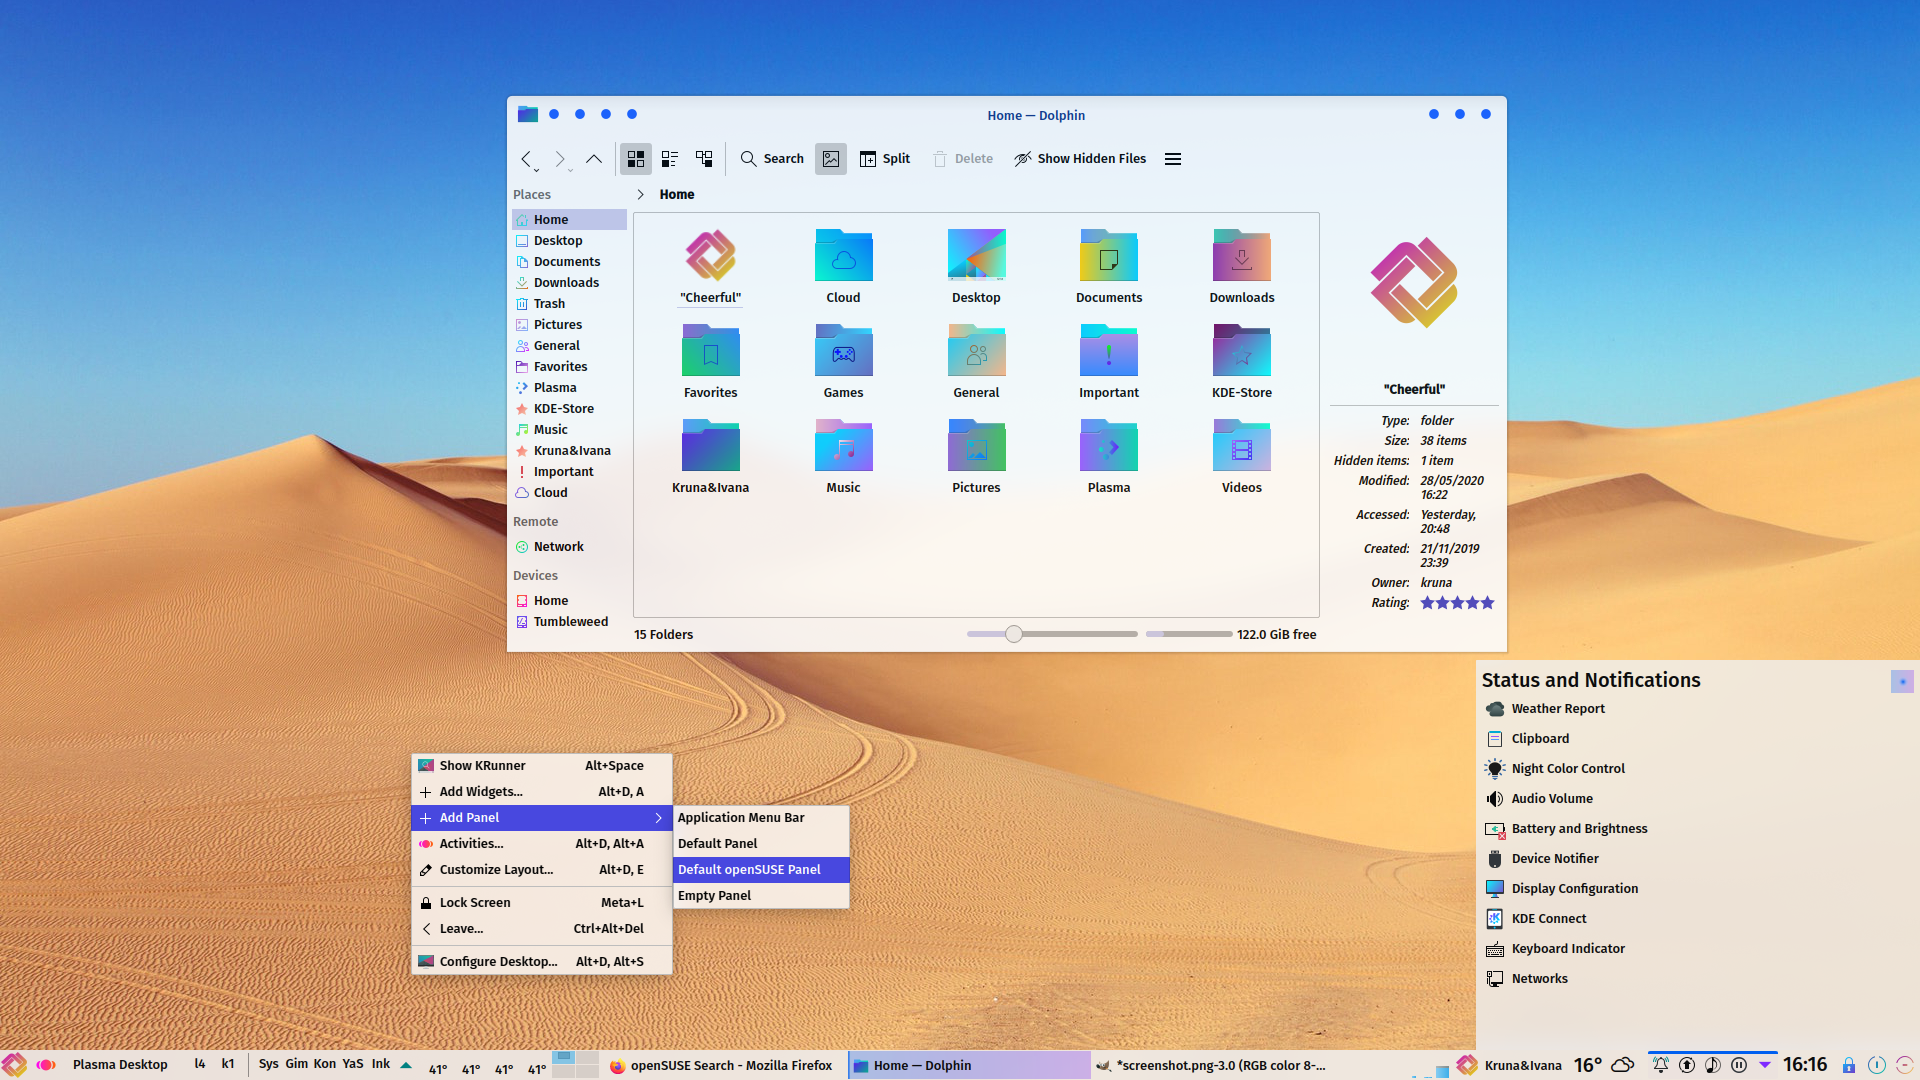
Task: Go forward in Dolphin navigation history
Action: 560,159
